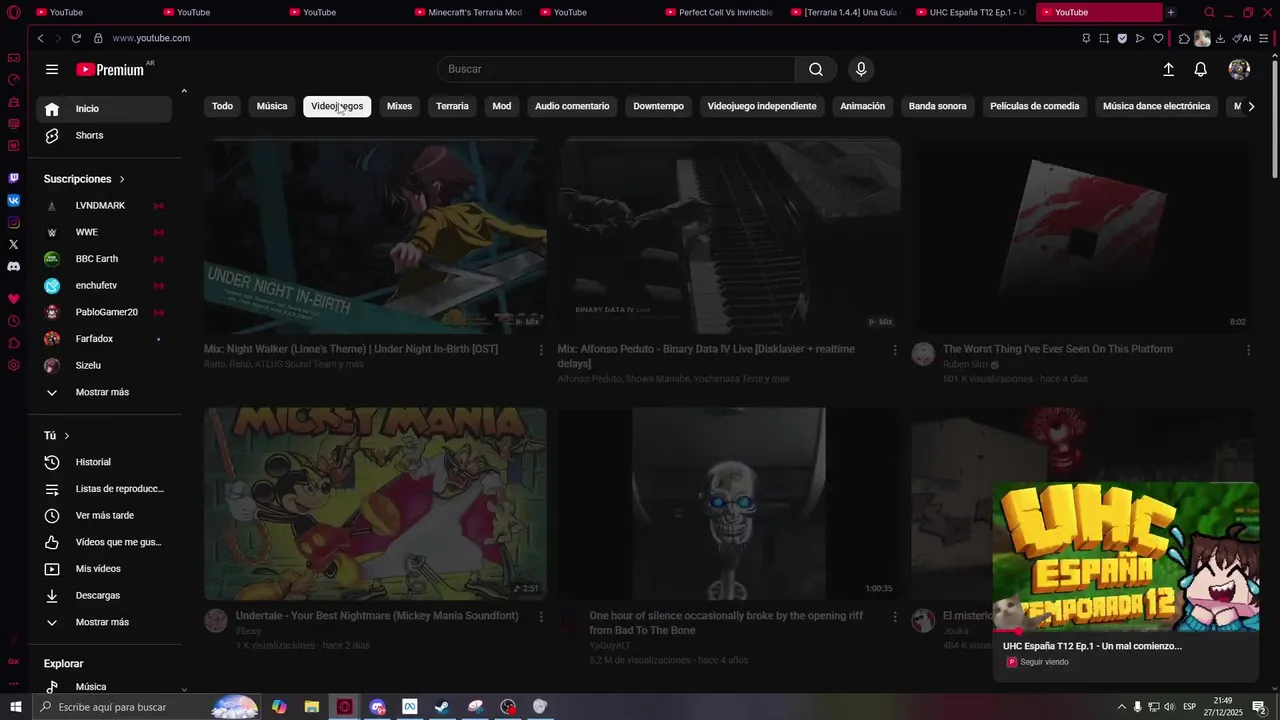Open options for Undertale Best Nightmare video
The width and height of the screenshot is (1280, 720).
point(541,617)
